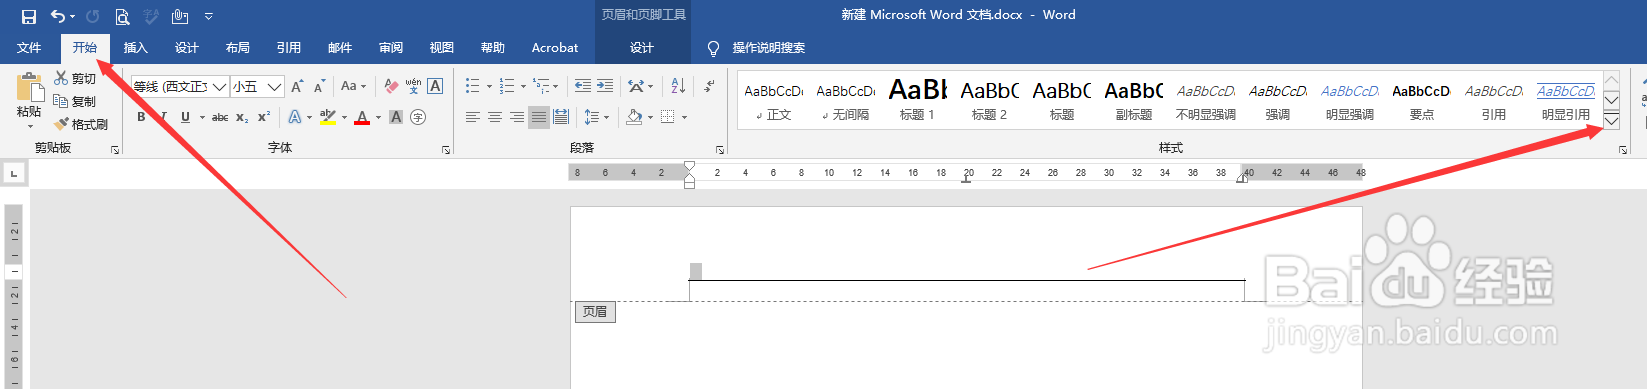
Task: Justify the paragraph text
Action: pos(539,117)
